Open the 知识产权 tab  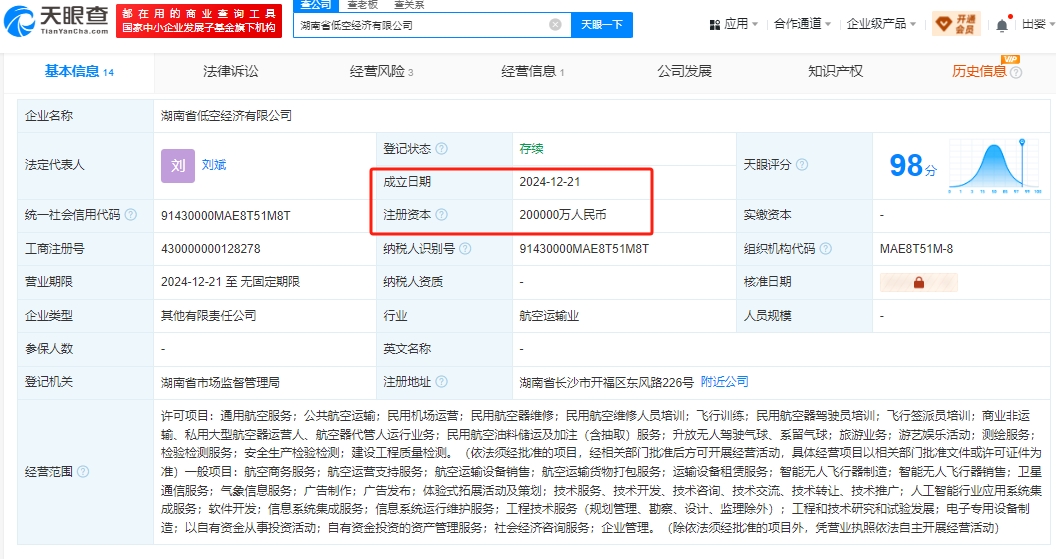pos(835,71)
